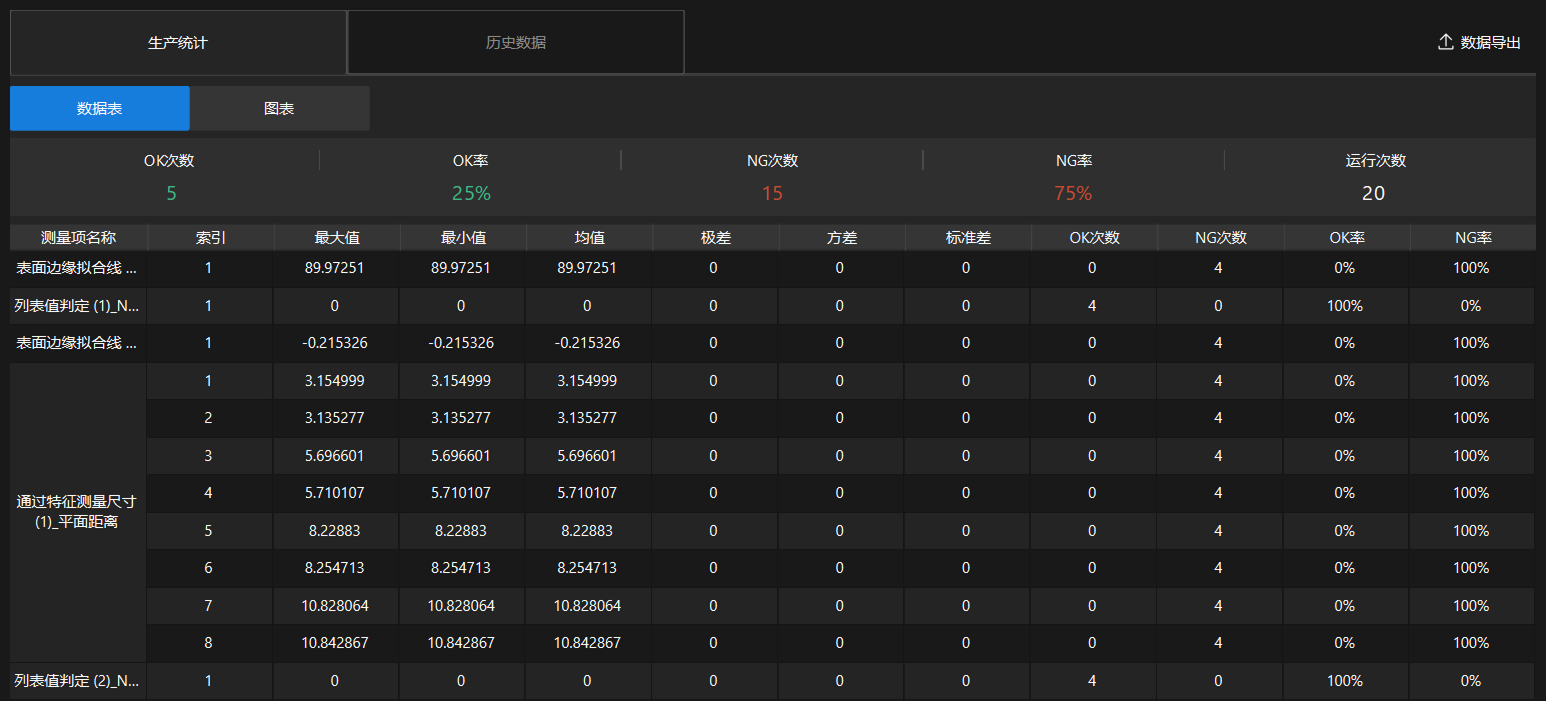This screenshot has width=1546, height=701.
Task: Expand the 列表值判定 (1)_N... row
Action: click(77, 305)
